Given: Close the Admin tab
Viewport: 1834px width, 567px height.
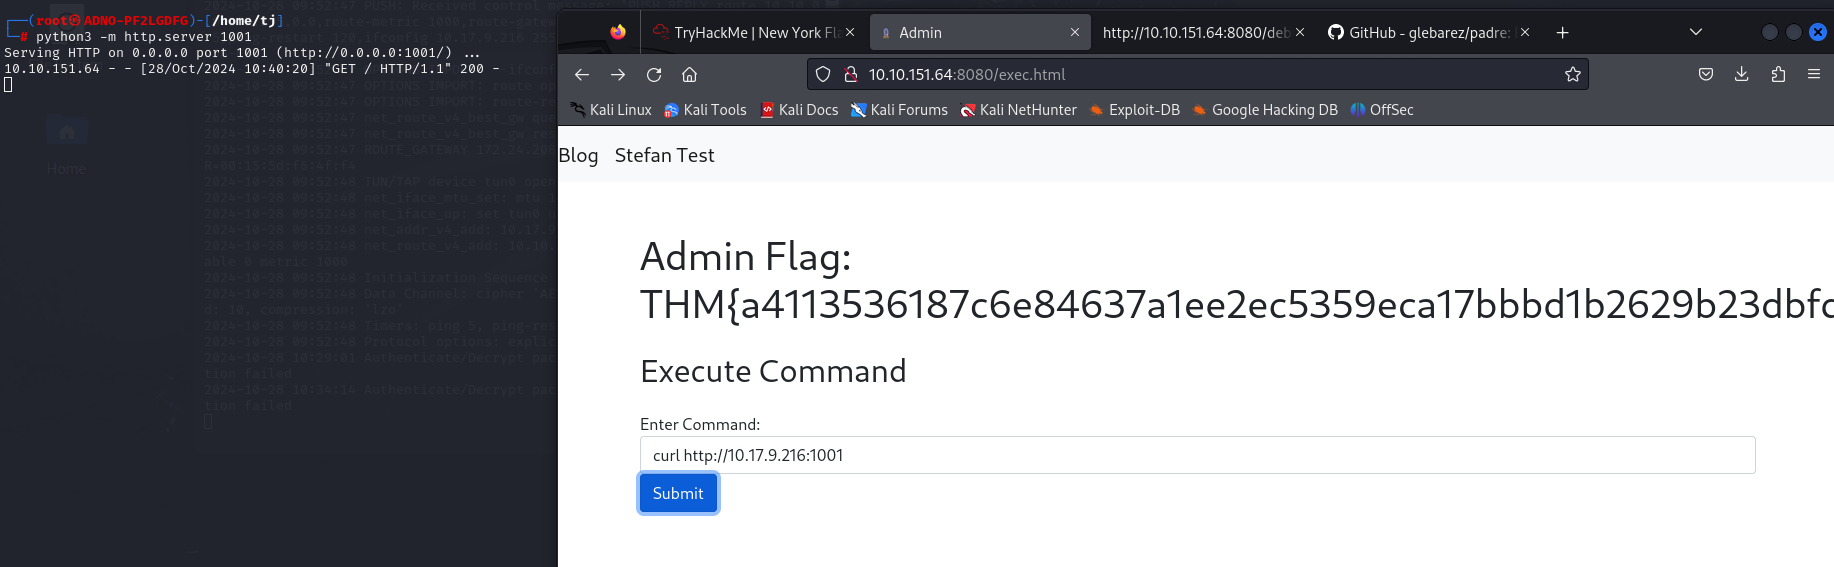Looking at the screenshot, I should click(1075, 33).
